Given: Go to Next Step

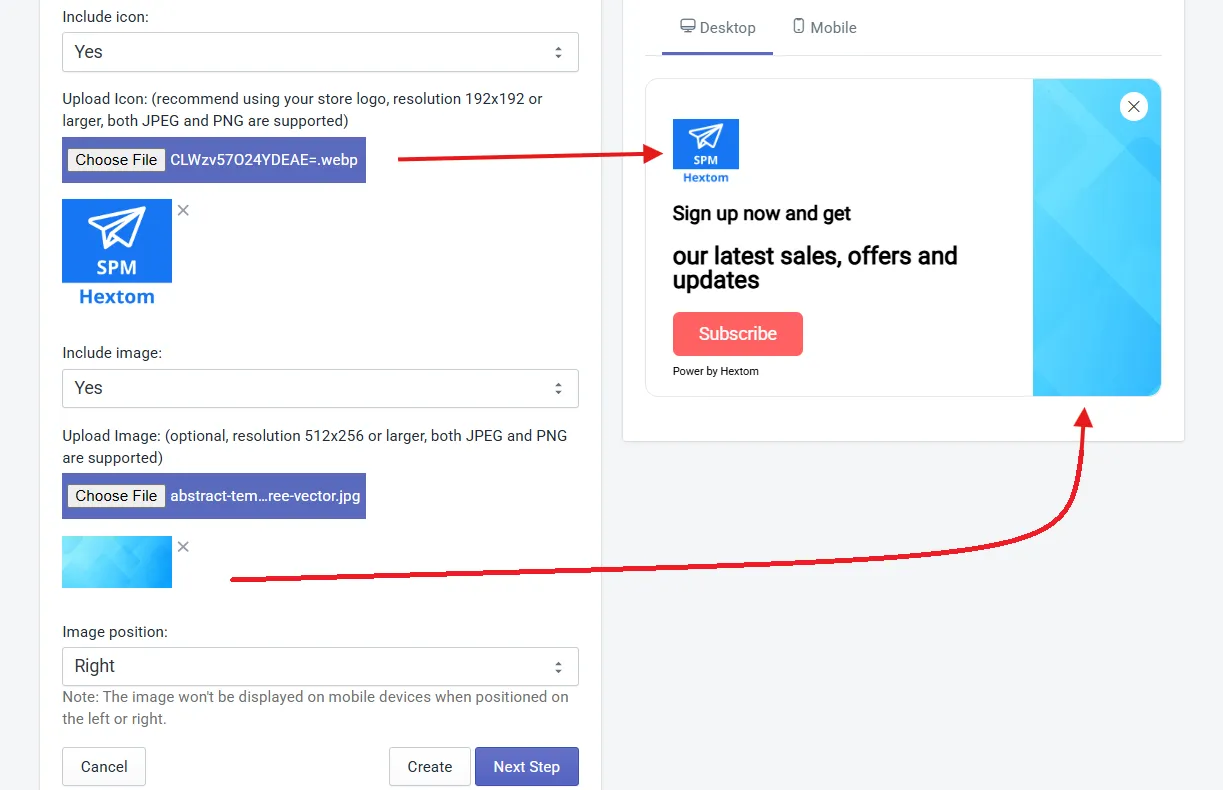Looking at the screenshot, I should click(527, 767).
